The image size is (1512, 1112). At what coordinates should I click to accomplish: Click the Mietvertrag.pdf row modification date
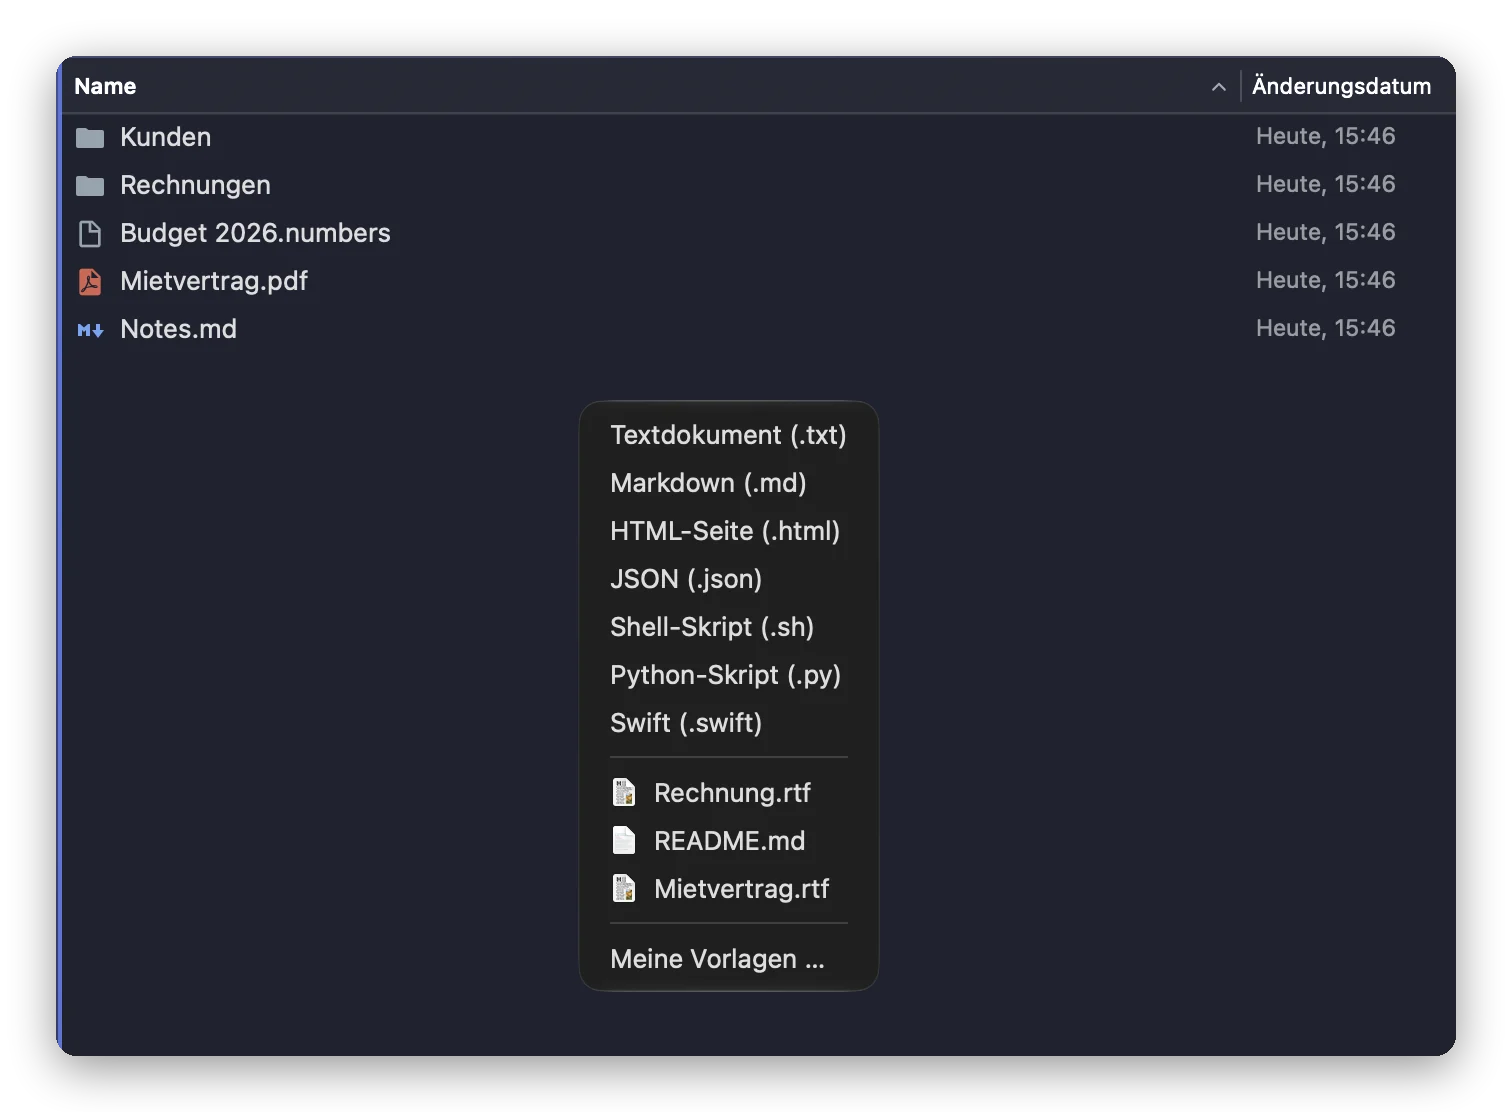(x=1325, y=280)
